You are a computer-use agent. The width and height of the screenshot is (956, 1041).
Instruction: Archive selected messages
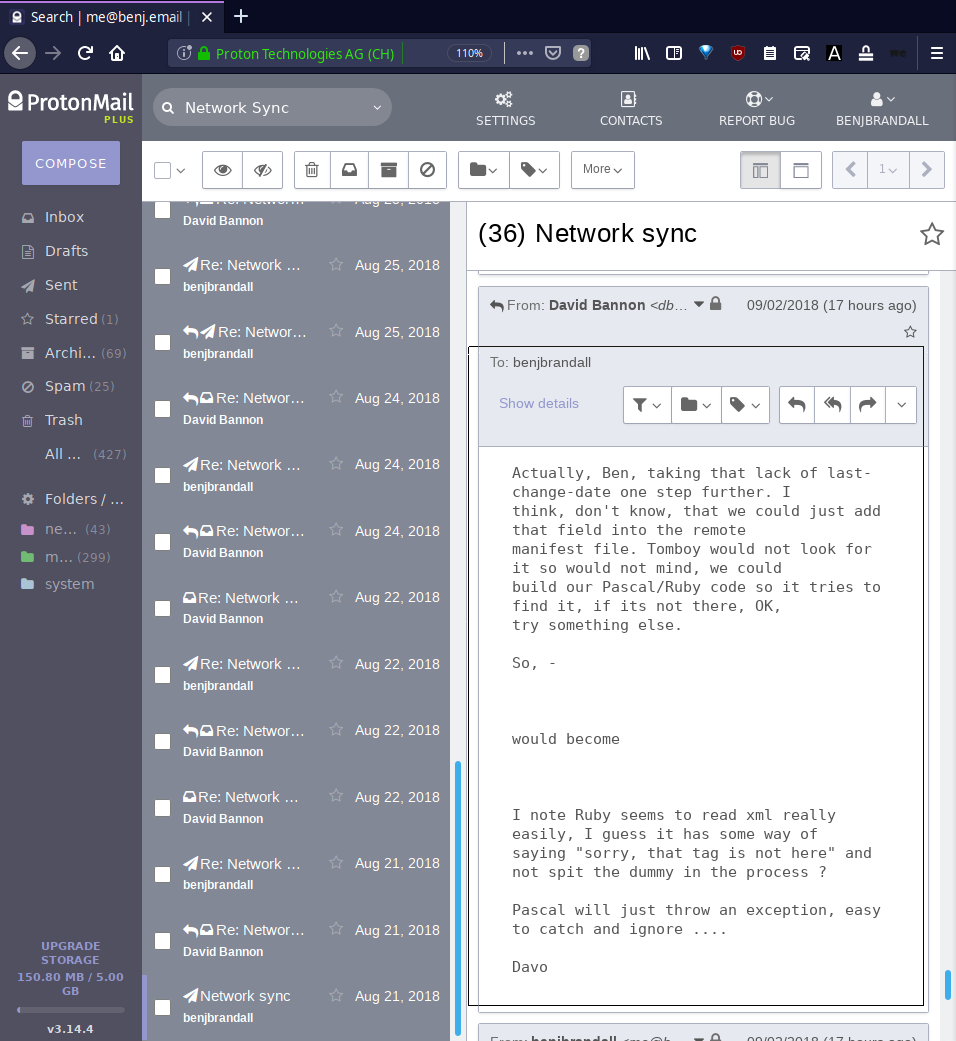point(388,170)
